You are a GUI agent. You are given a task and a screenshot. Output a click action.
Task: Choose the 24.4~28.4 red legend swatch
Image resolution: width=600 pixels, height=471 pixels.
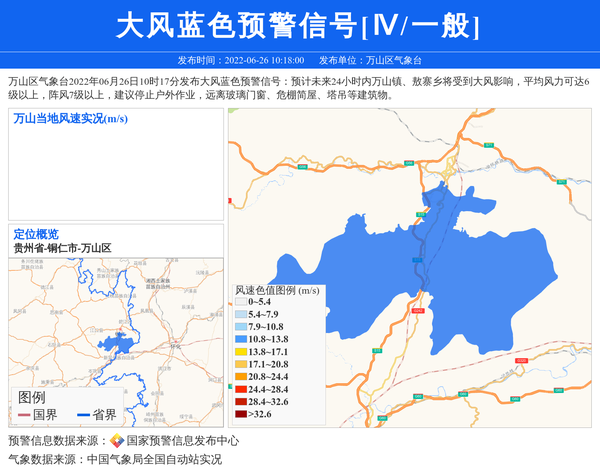240,388
